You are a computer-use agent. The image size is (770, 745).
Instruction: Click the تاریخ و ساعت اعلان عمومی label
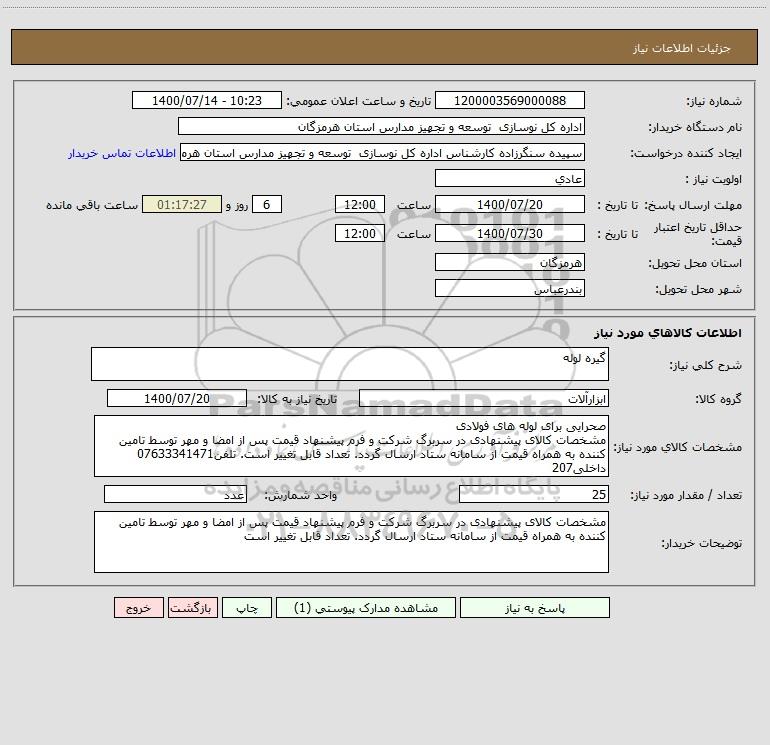359,101
